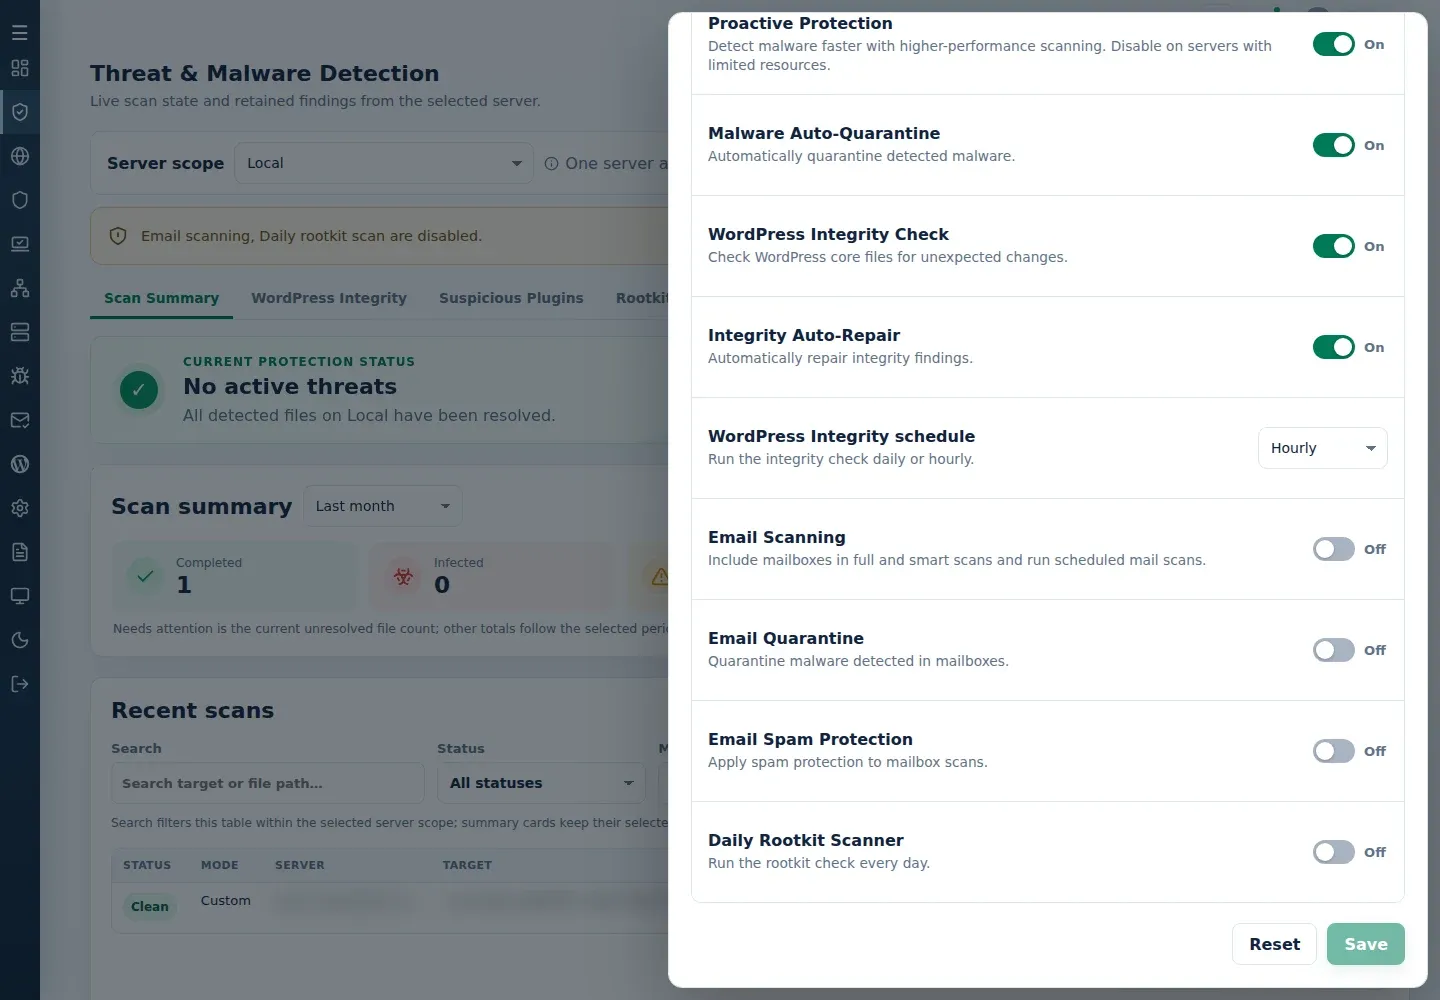1440x1000 pixels.
Task: Enable the Email Scanning toggle
Action: coord(1334,549)
